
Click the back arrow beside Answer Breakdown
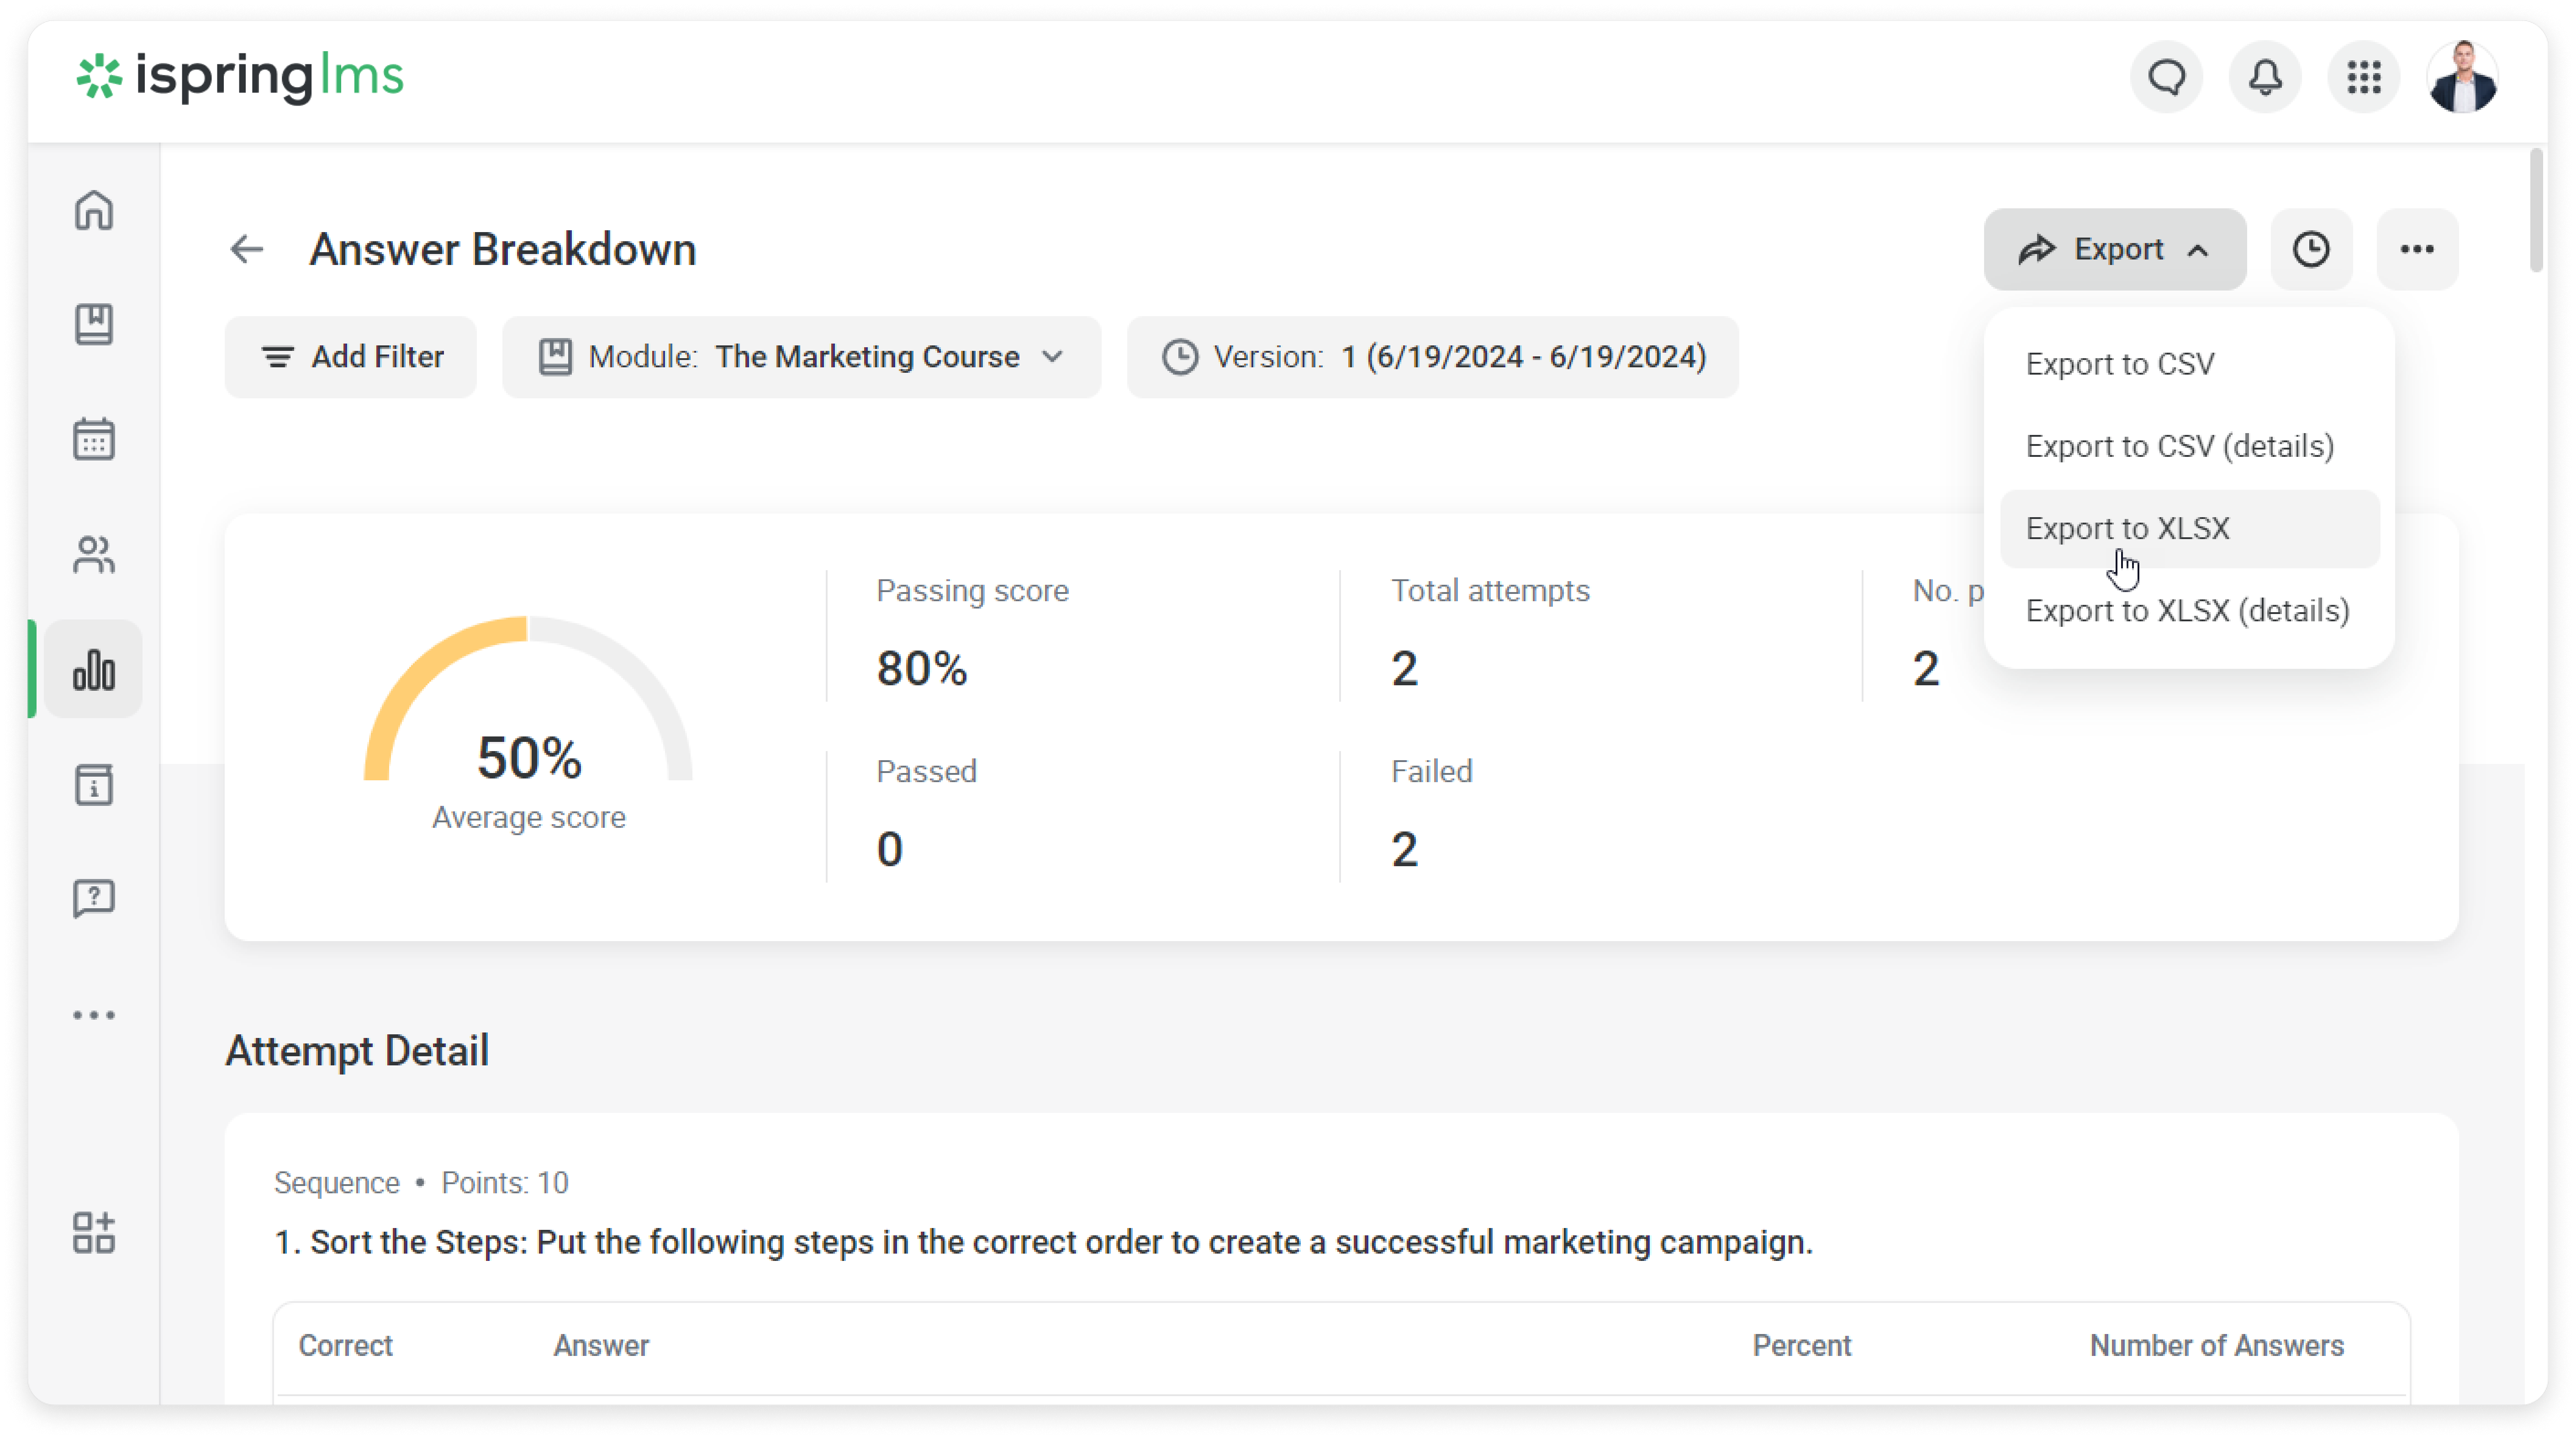pos(247,250)
